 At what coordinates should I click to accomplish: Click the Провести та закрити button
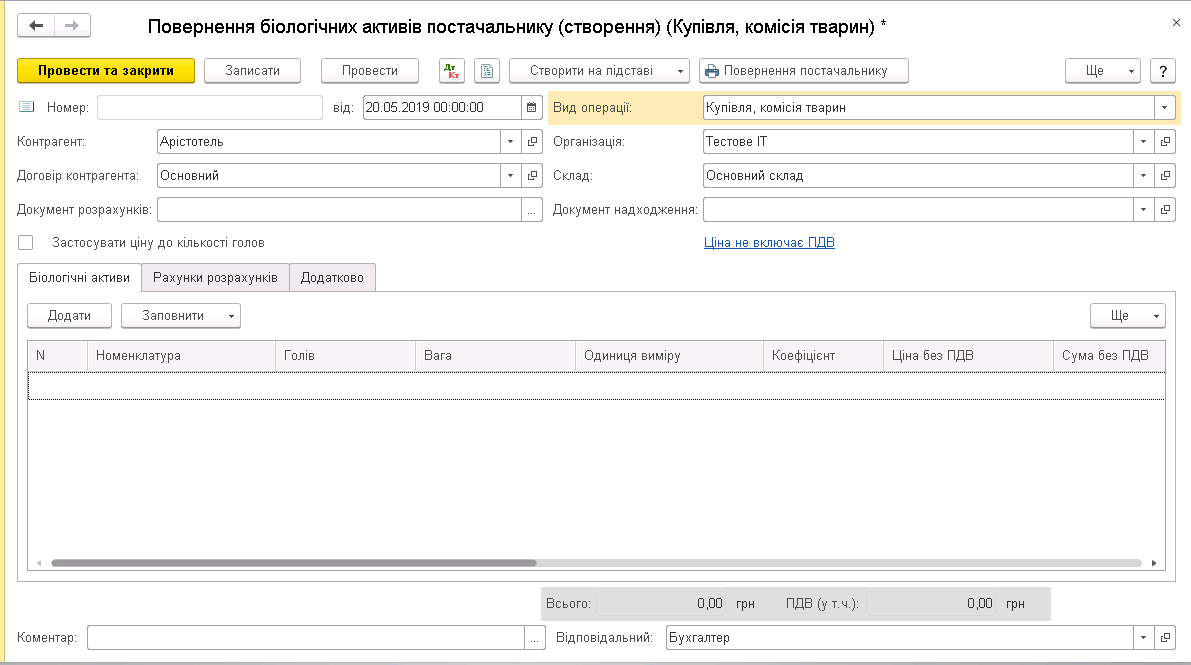coord(105,71)
